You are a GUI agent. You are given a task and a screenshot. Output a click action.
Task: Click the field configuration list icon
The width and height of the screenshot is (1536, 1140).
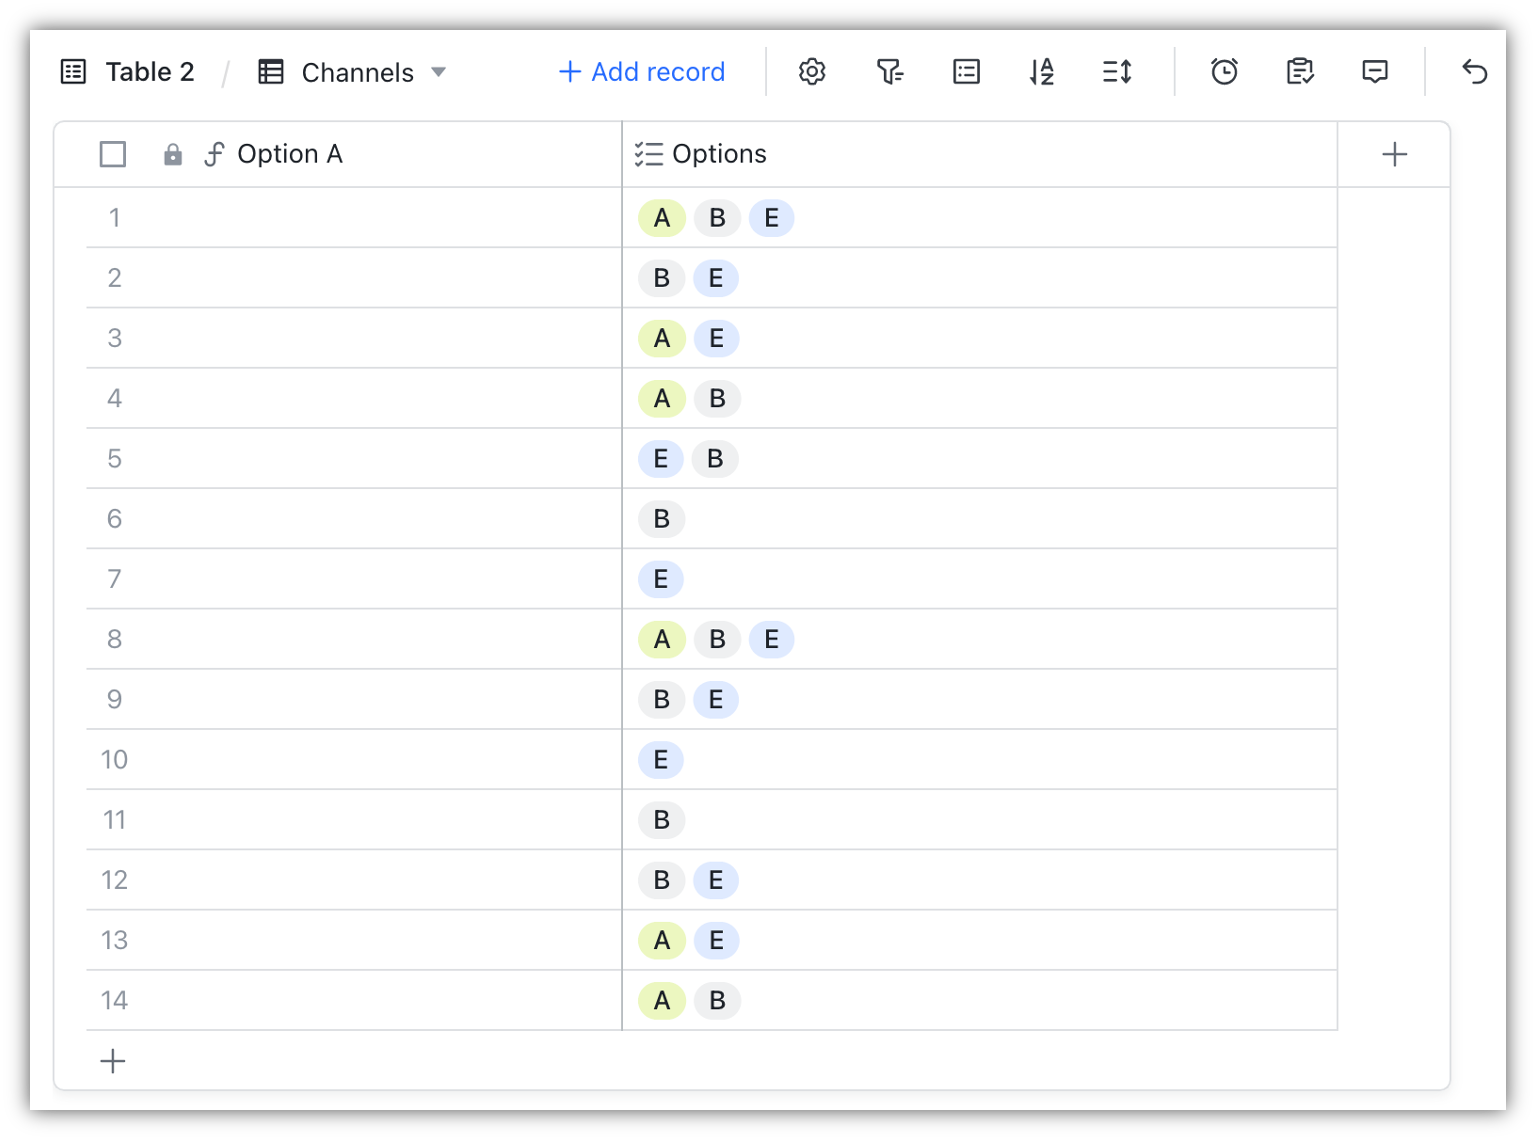(966, 72)
